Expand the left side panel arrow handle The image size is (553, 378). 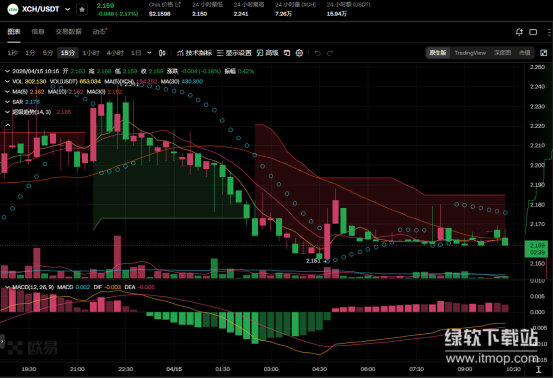pos(2,341)
